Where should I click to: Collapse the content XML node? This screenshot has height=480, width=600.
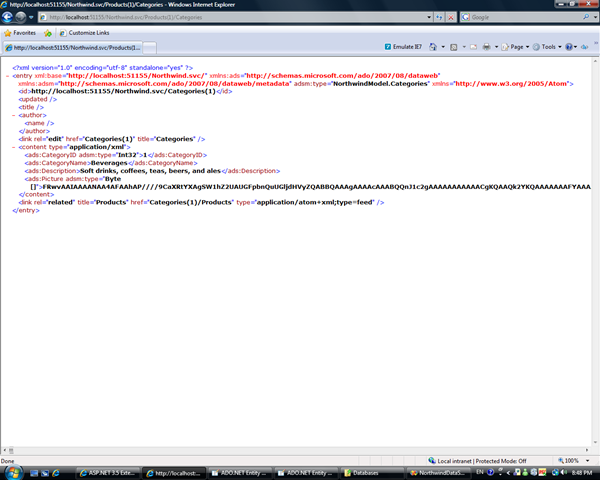point(14,147)
